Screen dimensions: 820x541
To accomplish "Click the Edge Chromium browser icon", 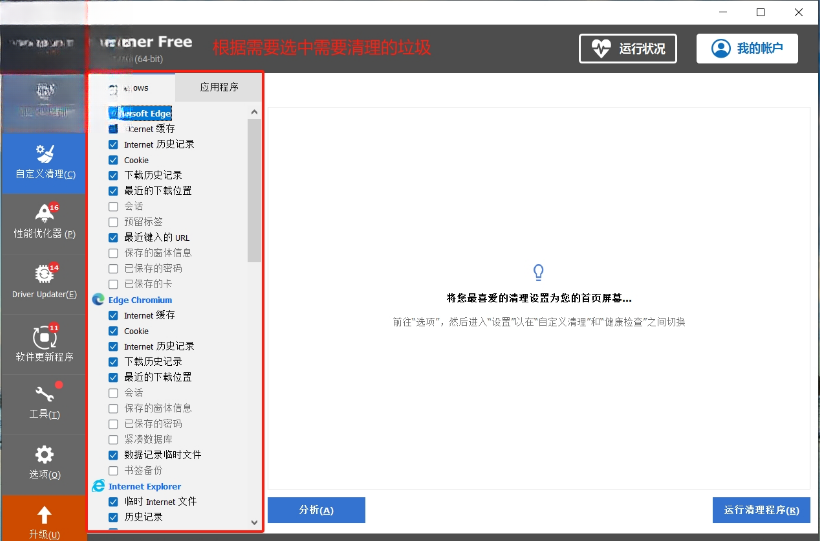I will pos(98,299).
